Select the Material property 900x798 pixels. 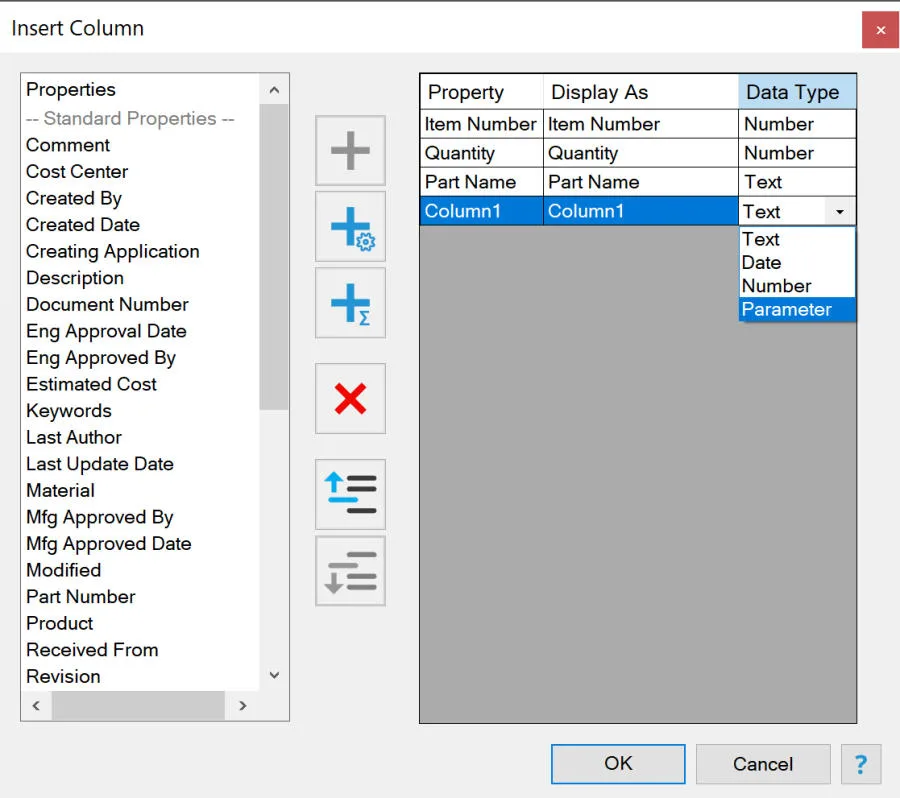pos(60,490)
